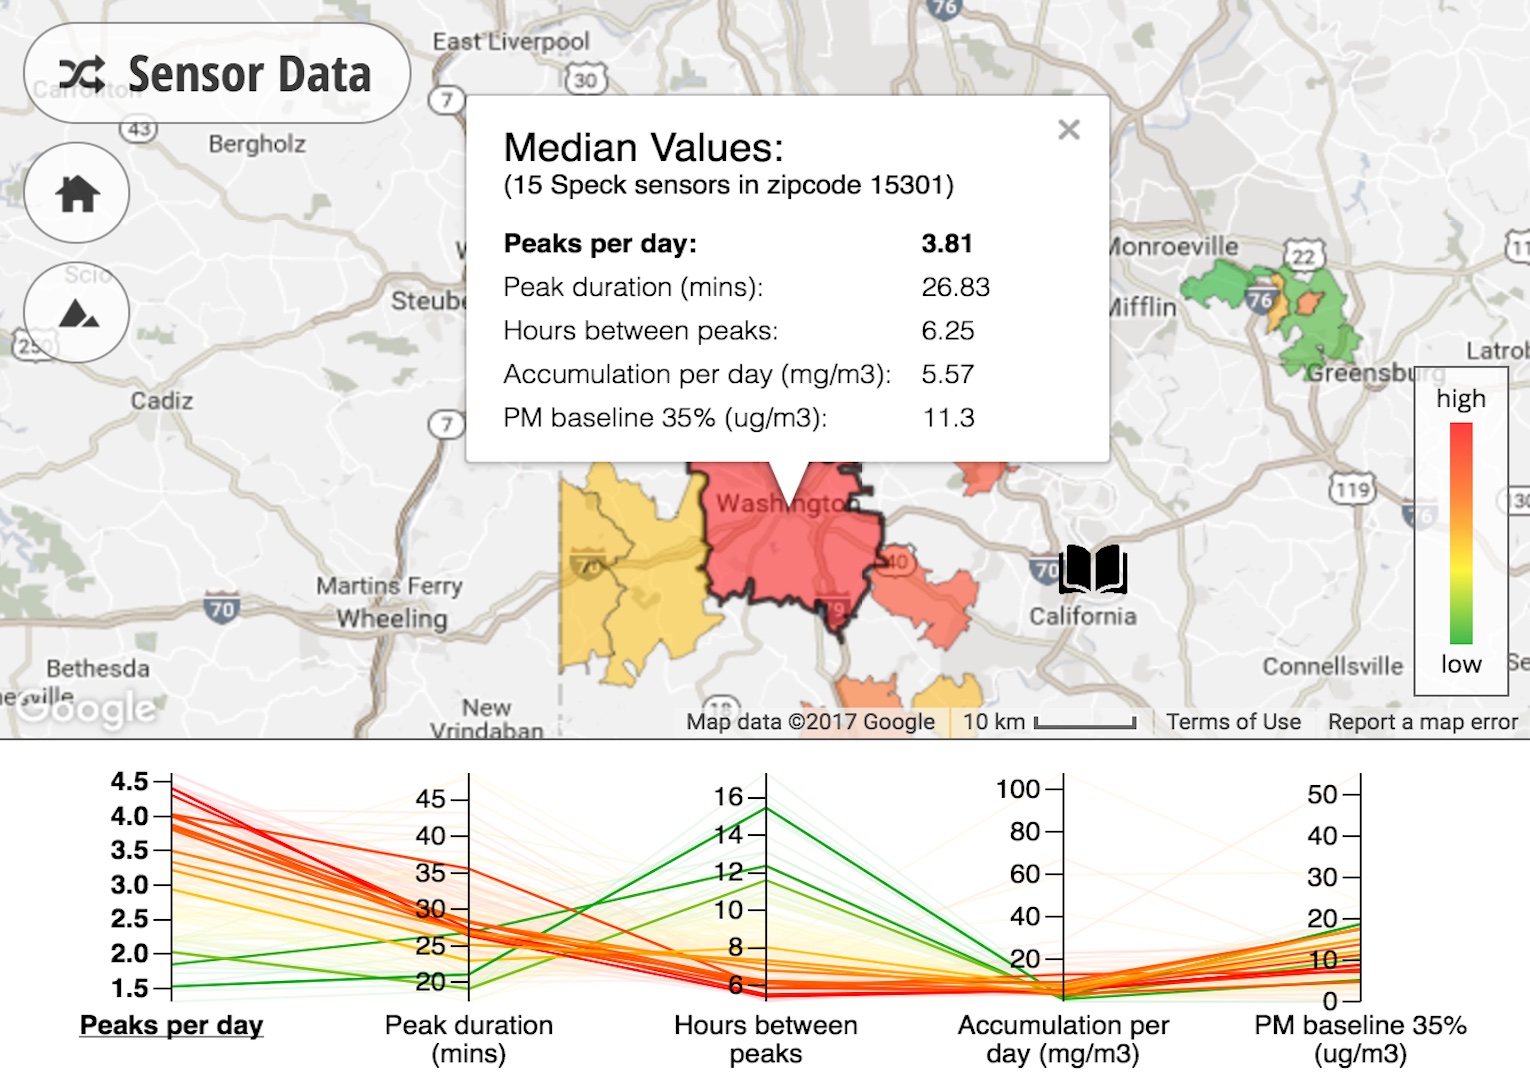
Task: Close the Median Values popup
Action: 1069,130
